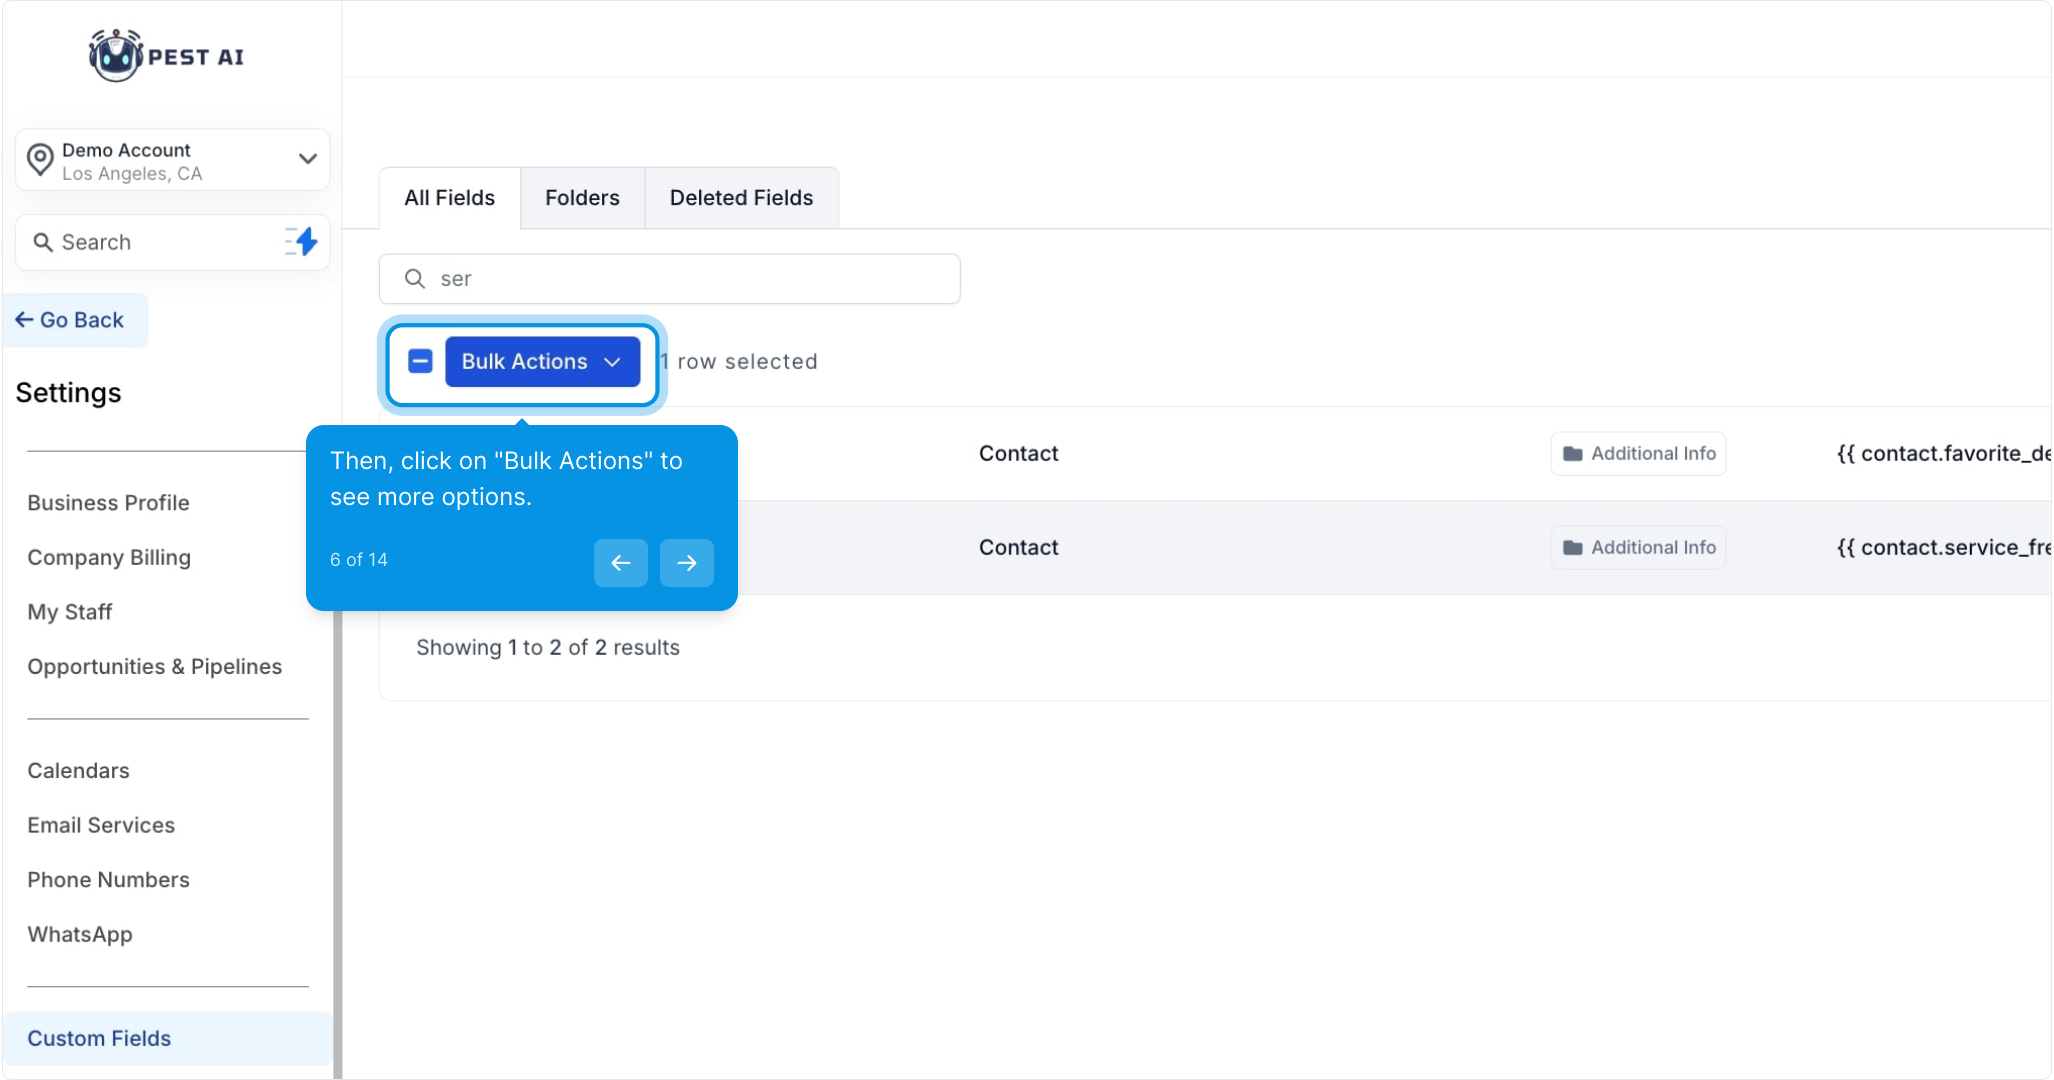2054x1080 pixels.
Task: Click the magnifier icon in fields search
Action: 415,279
